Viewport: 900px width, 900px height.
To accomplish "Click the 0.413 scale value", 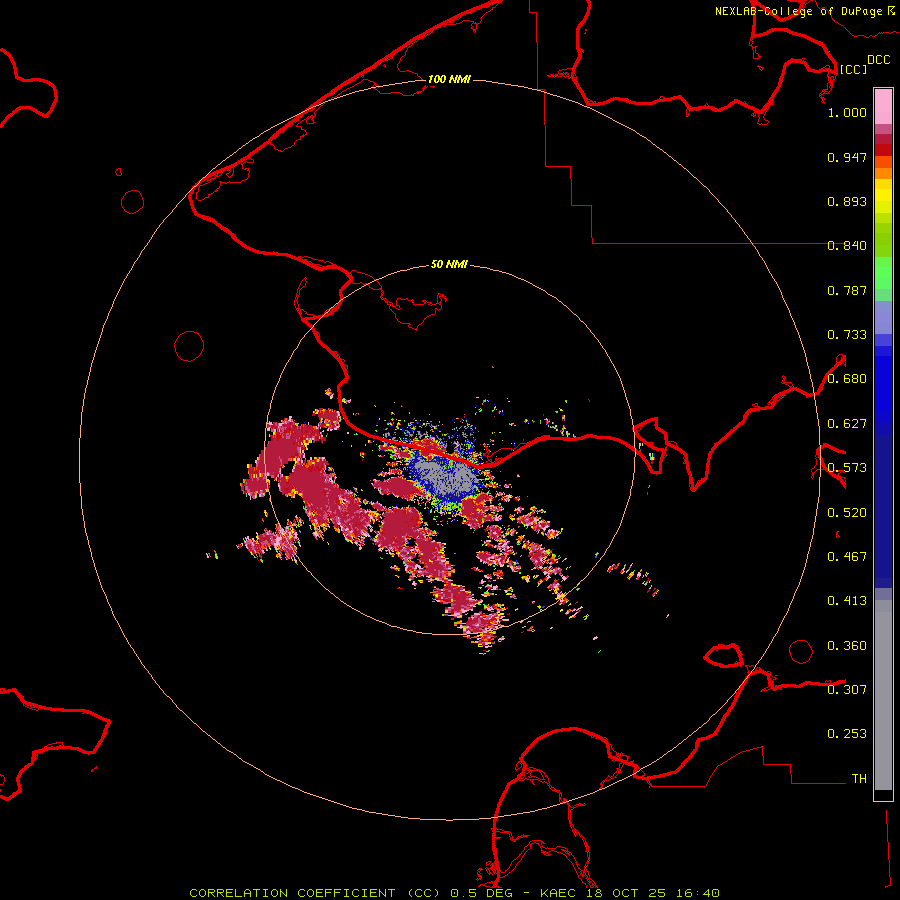I will [847, 601].
